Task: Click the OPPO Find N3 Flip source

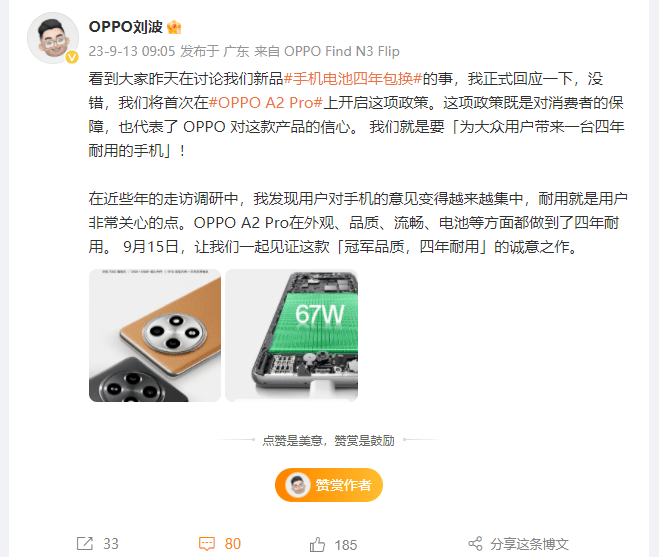Action: (x=342, y=51)
